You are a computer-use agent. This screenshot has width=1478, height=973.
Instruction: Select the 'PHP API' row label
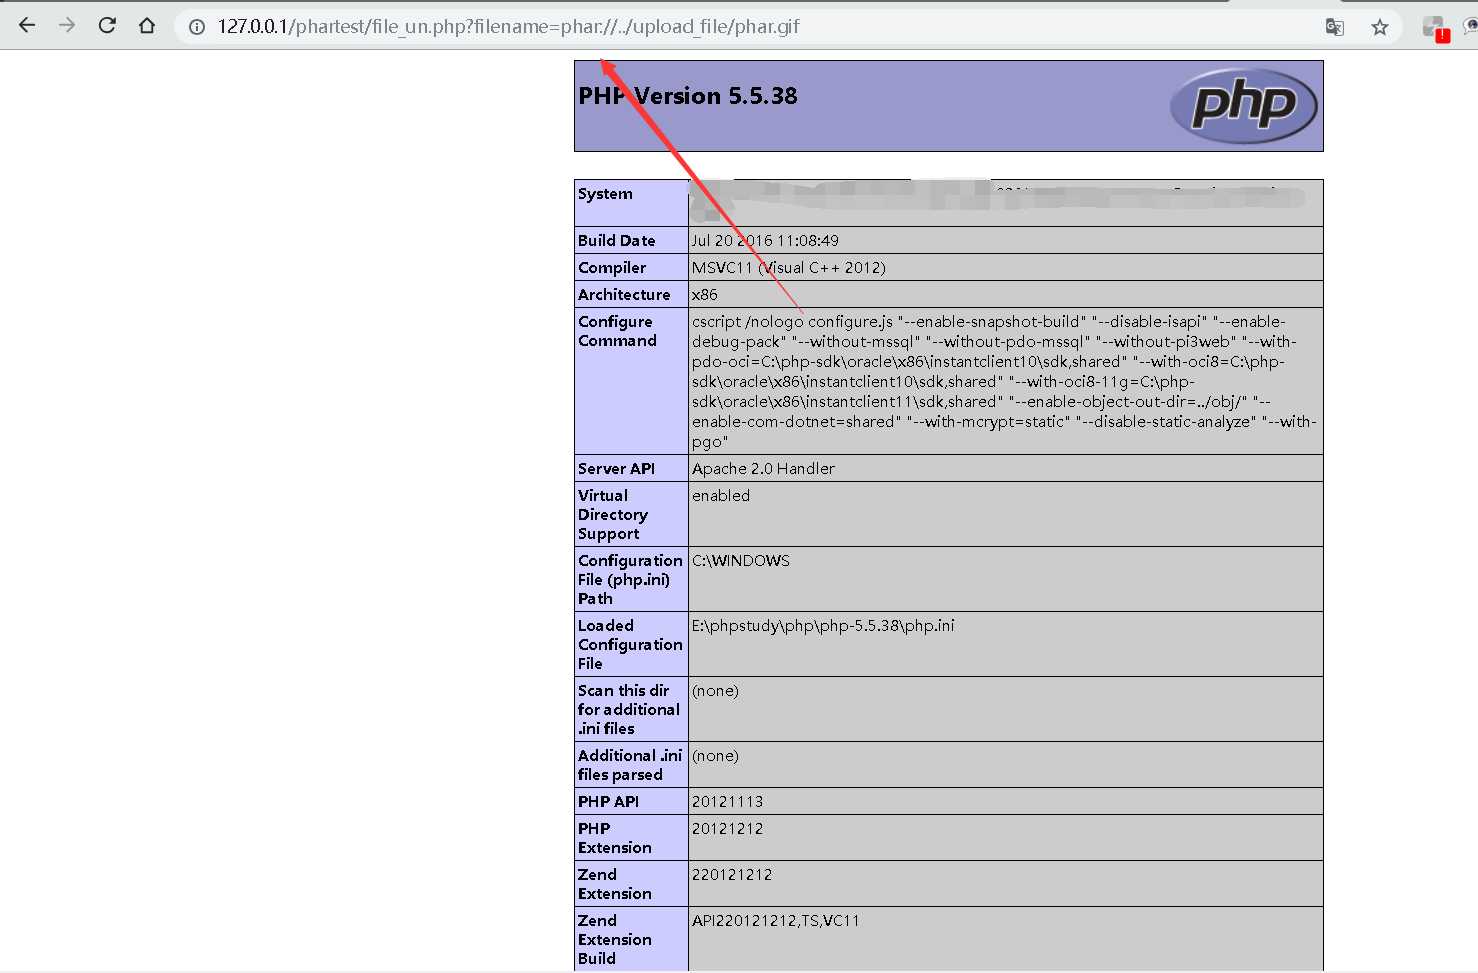click(608, 802)
